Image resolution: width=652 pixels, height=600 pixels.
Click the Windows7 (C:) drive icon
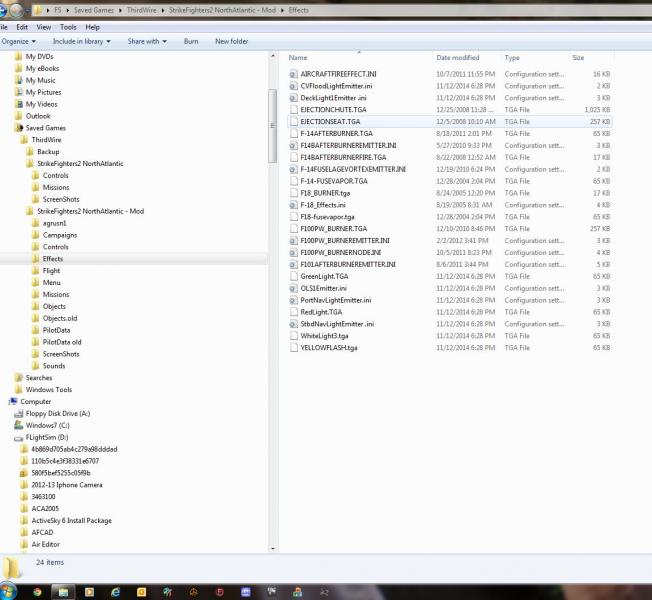pos(19,425)
